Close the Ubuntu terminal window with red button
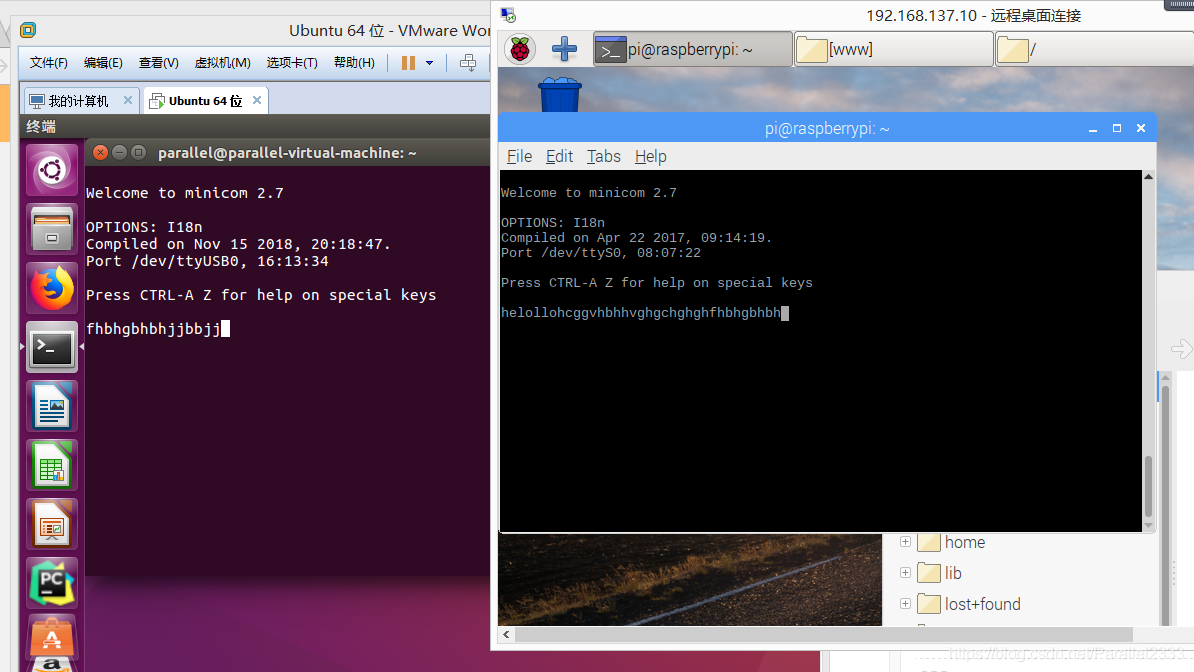 click(100, 152)
